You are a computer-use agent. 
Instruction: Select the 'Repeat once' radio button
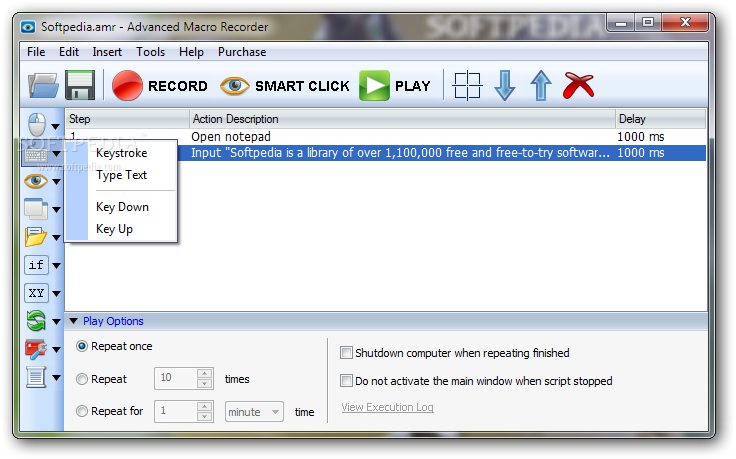[x=82, y=346]
